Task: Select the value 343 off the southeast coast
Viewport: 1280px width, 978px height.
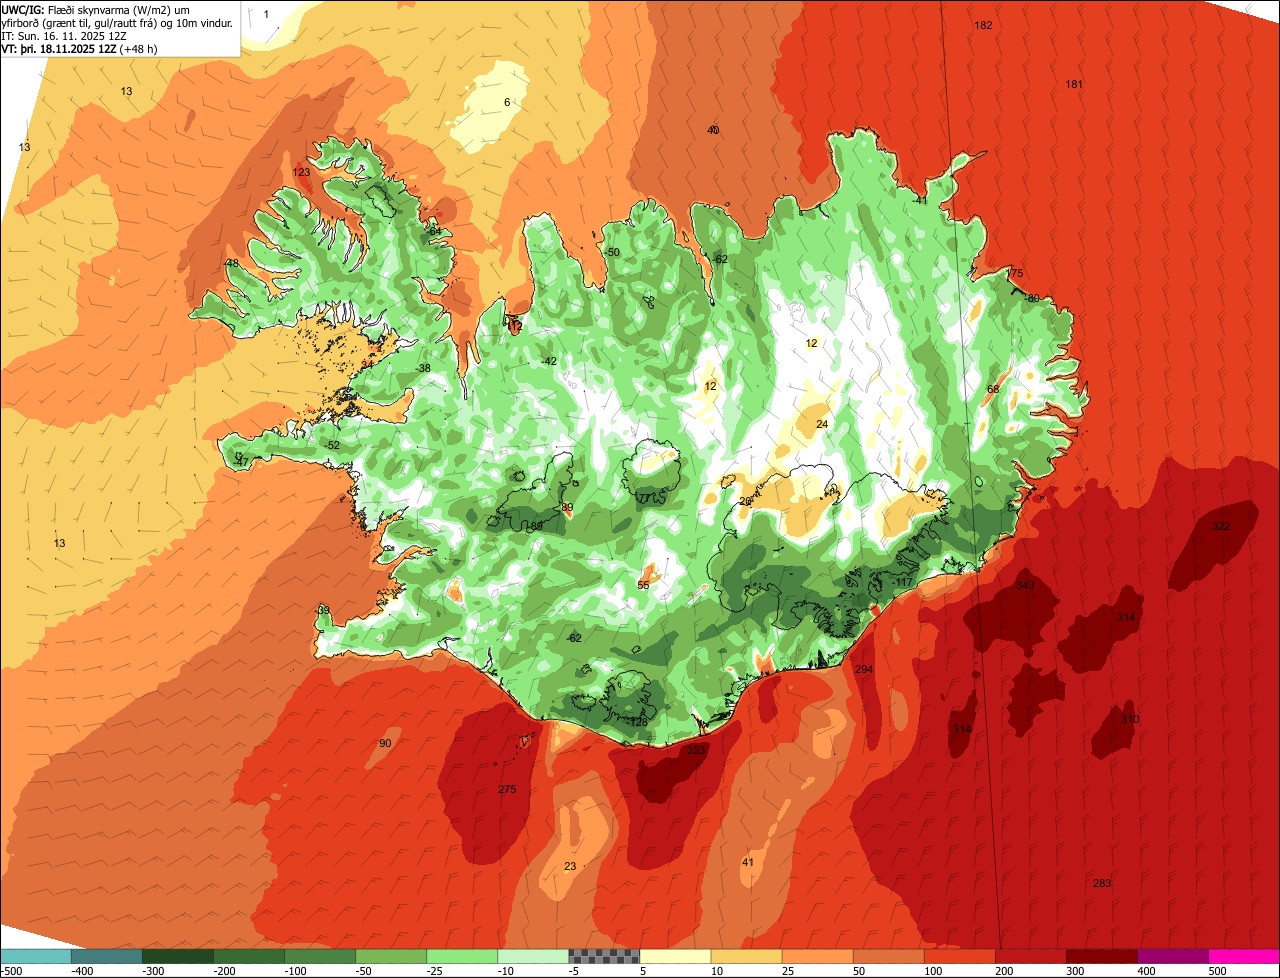Action: (x=1025, y=585)
